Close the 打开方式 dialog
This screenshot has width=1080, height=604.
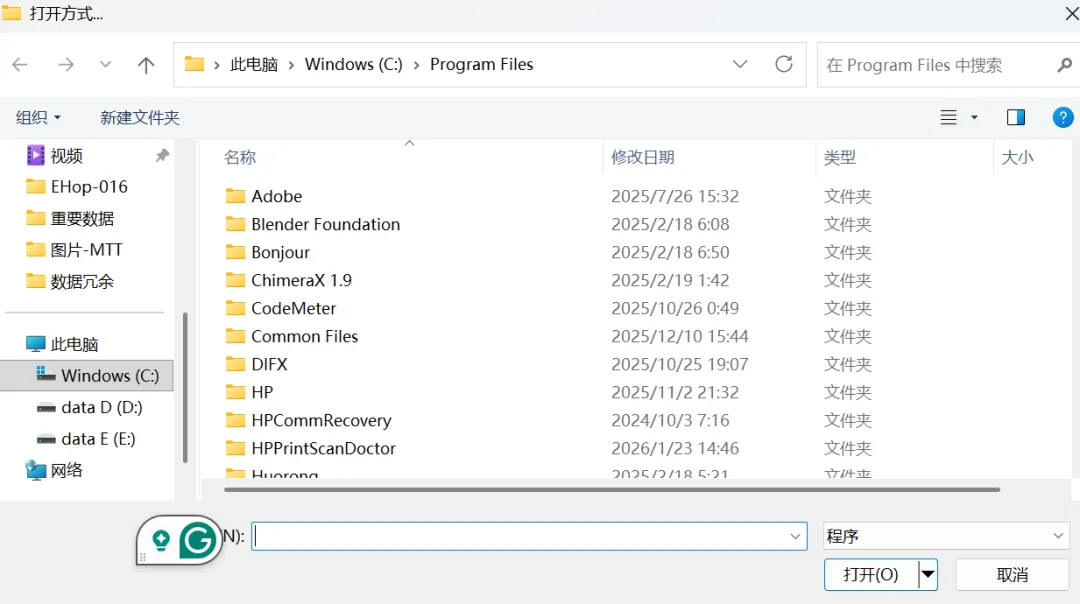coord(1071,14)
